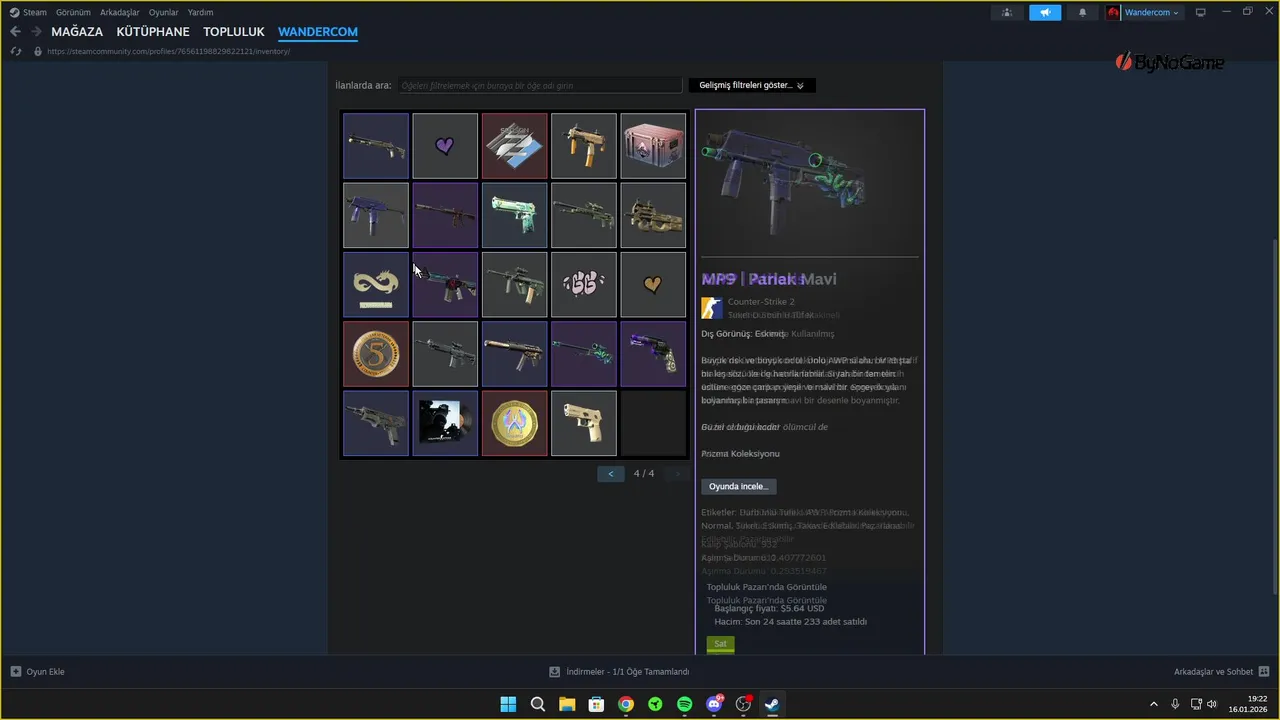Select the tan heart graffiti
Screen dimensions: 1280x720
pos(653,285)
